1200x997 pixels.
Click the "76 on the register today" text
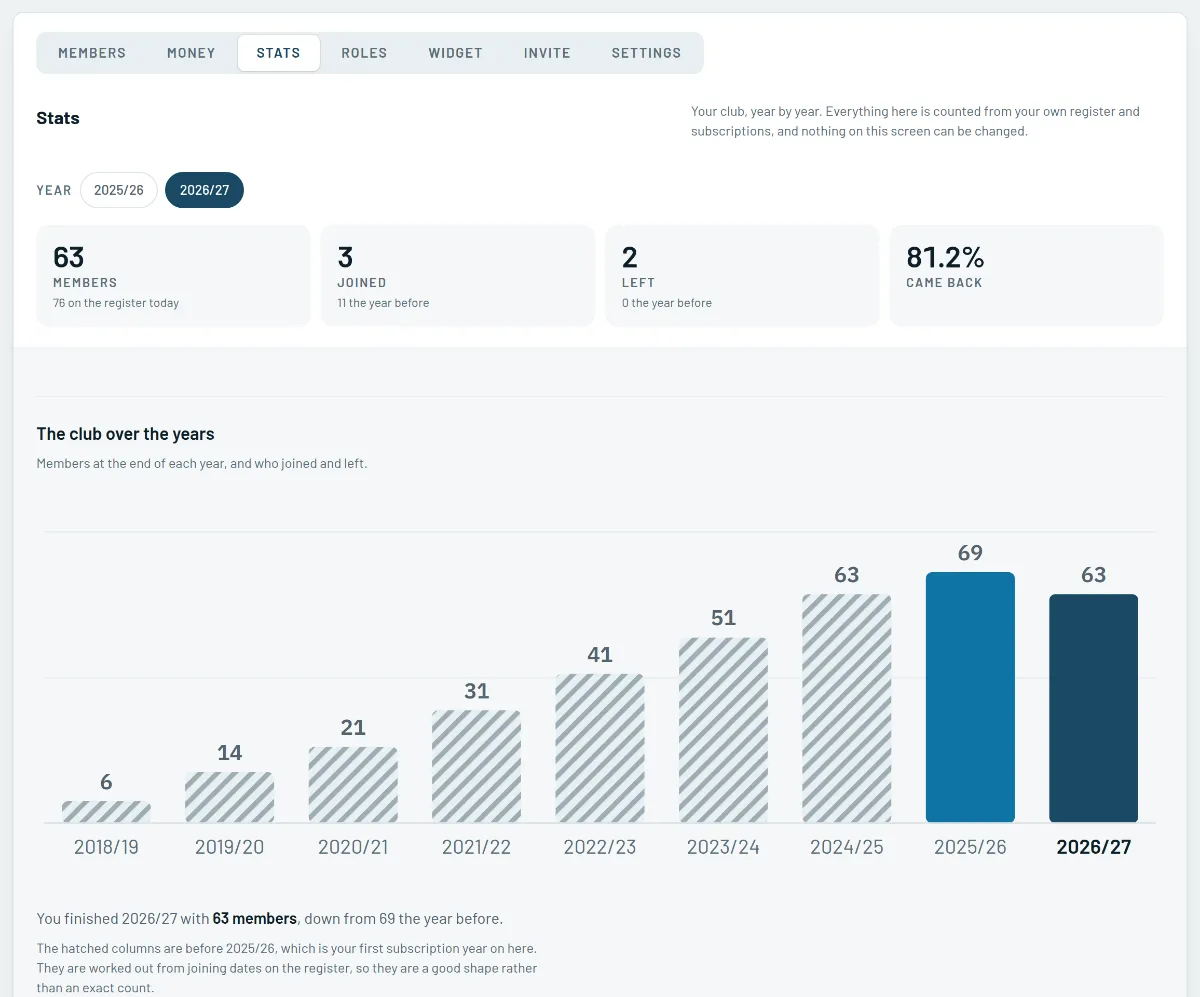point(116,303)
